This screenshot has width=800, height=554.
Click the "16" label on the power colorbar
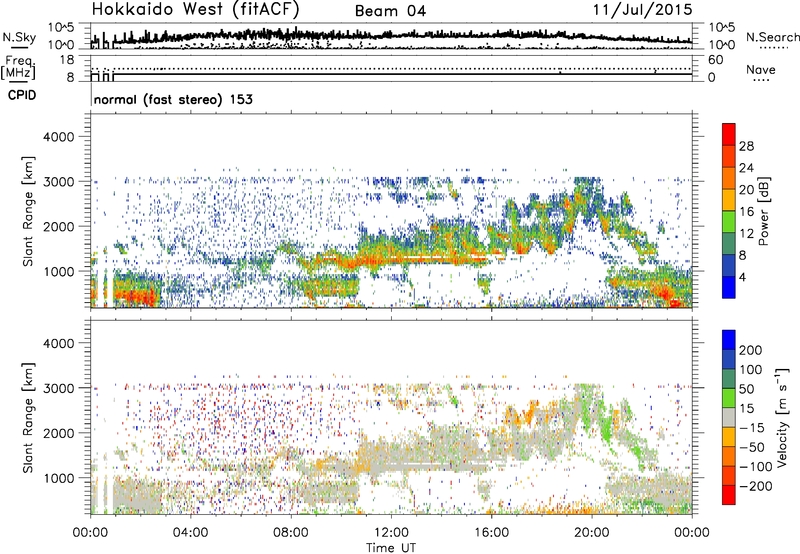coord(746,212)
